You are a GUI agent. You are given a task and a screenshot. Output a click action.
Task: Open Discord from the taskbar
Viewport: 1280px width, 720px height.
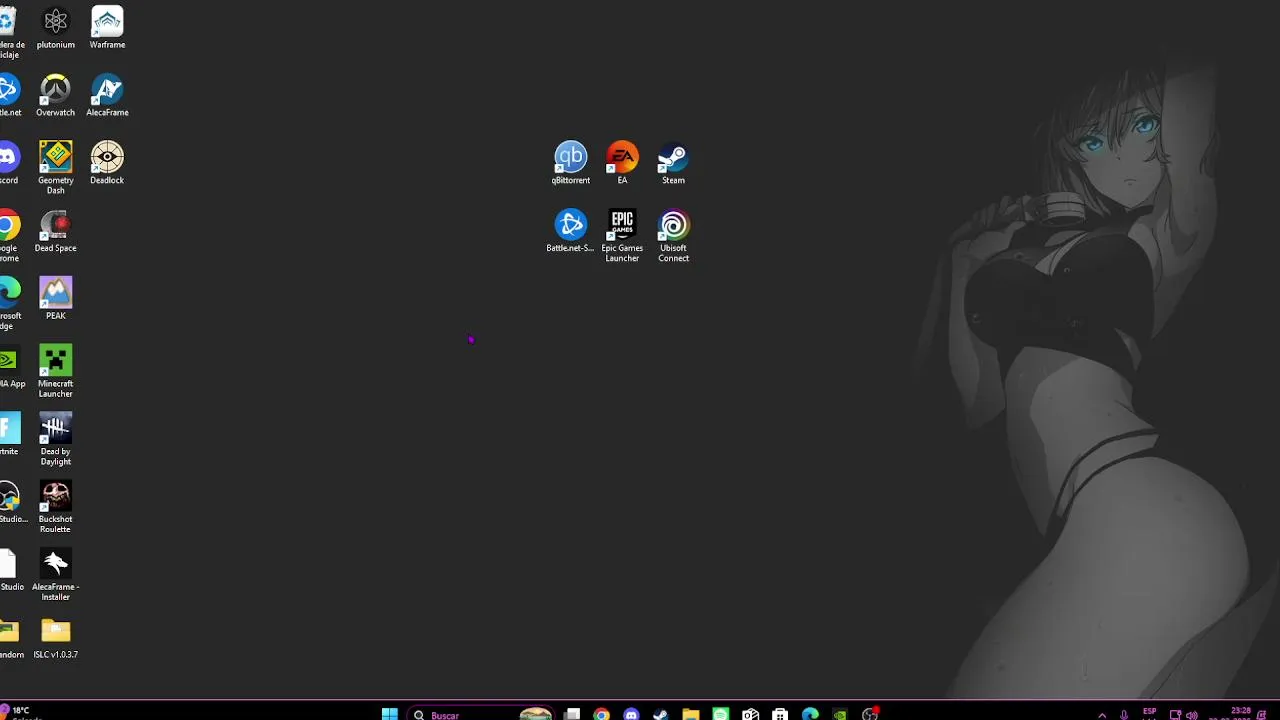[631, 714]
